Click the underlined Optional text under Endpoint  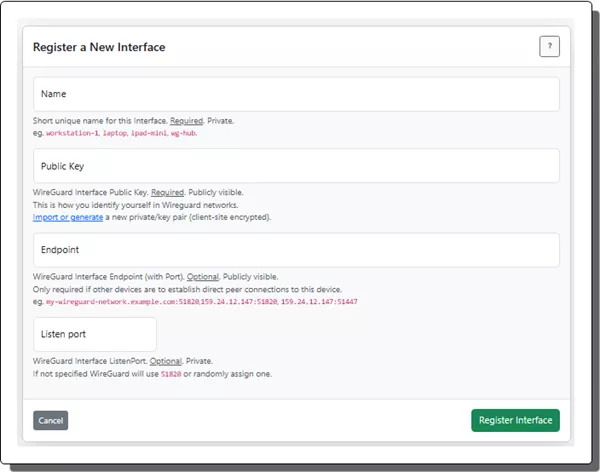(x=203, y=277)
